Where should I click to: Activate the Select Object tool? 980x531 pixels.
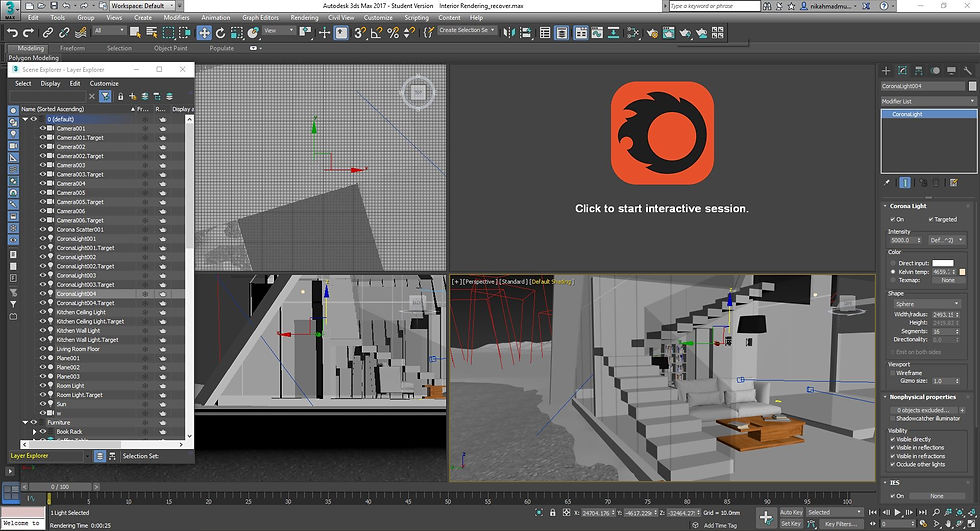coord(136,32)
